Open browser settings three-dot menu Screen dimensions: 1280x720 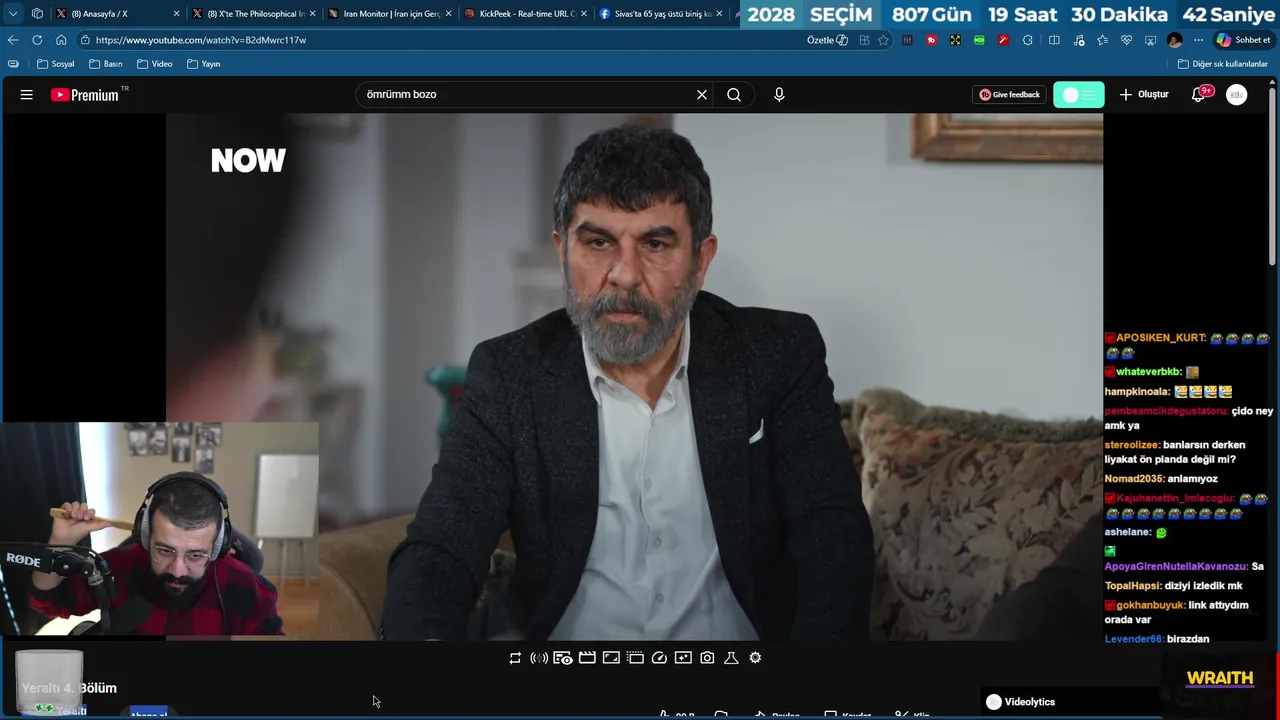click(1198, 40)
